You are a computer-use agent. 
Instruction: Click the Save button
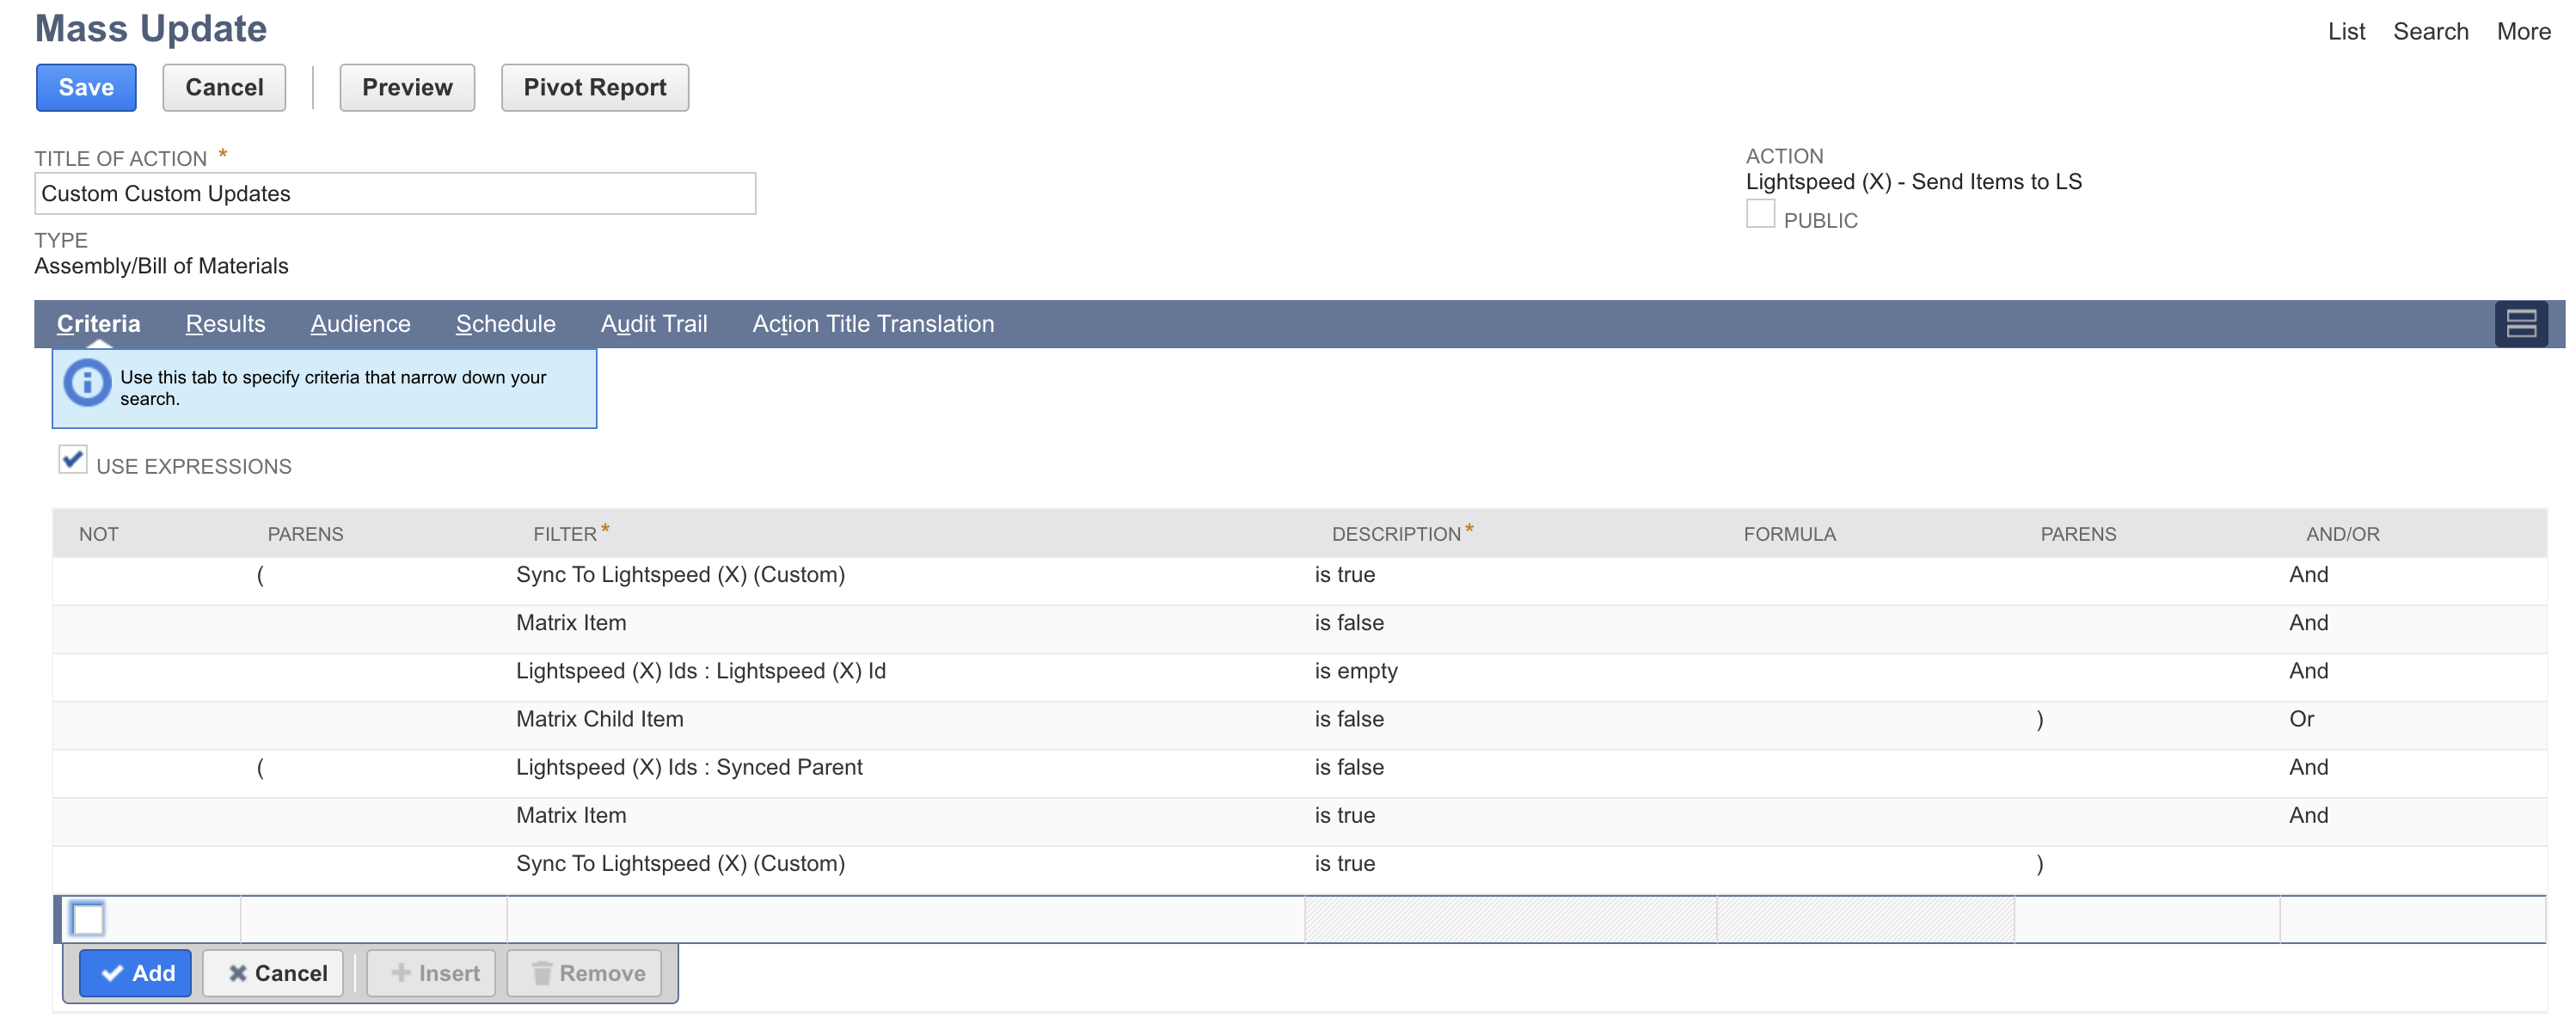click(x=85, y=87)
